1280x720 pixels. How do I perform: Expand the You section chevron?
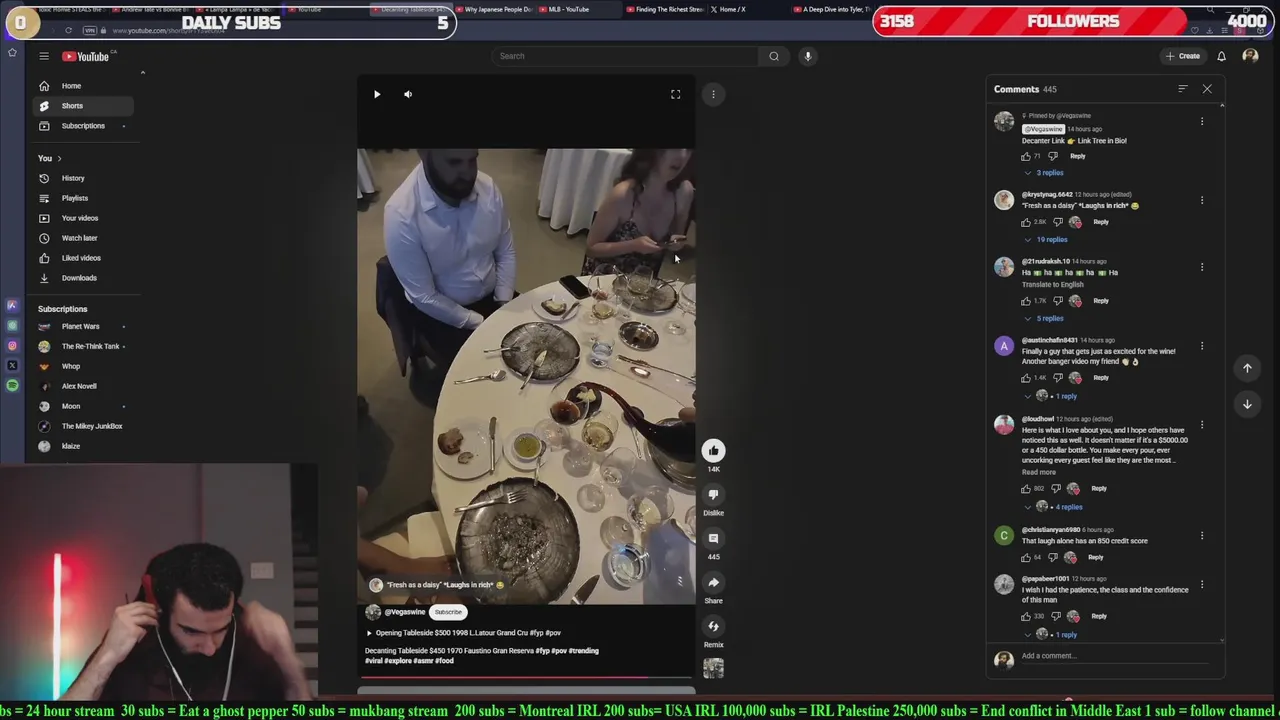pyautogui.click(x=59, y=158)
